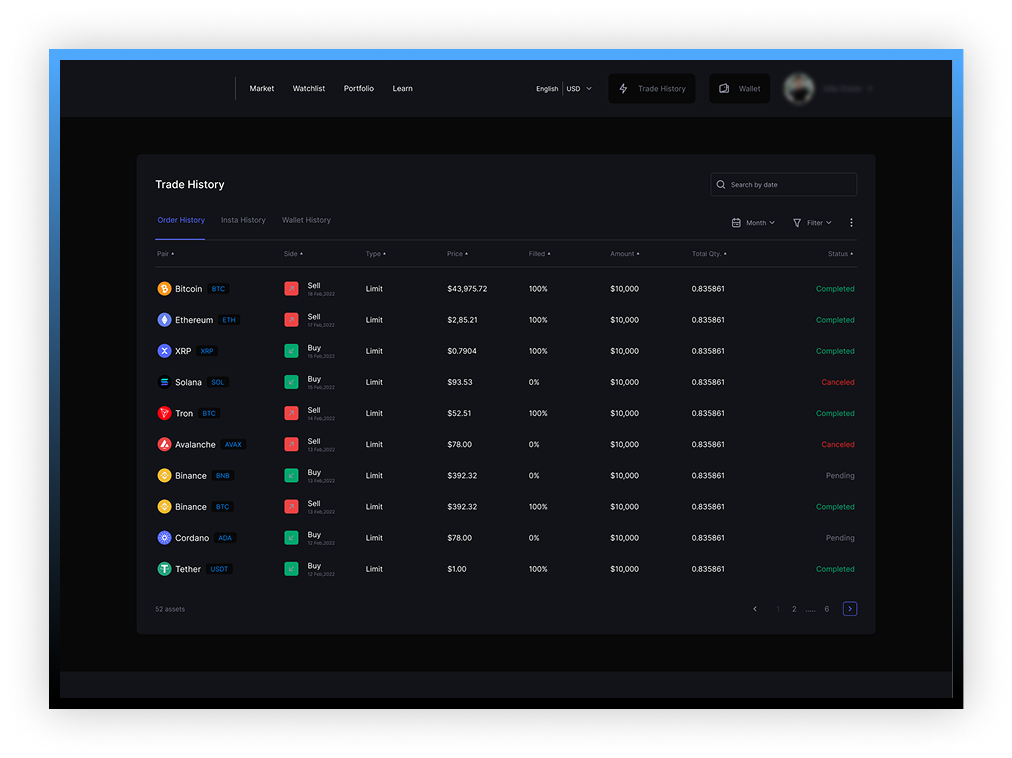Click the Avalanche coin icon
Viewport: 1012px width, 758px height.
pyautogui.click(x=164, y=444)
